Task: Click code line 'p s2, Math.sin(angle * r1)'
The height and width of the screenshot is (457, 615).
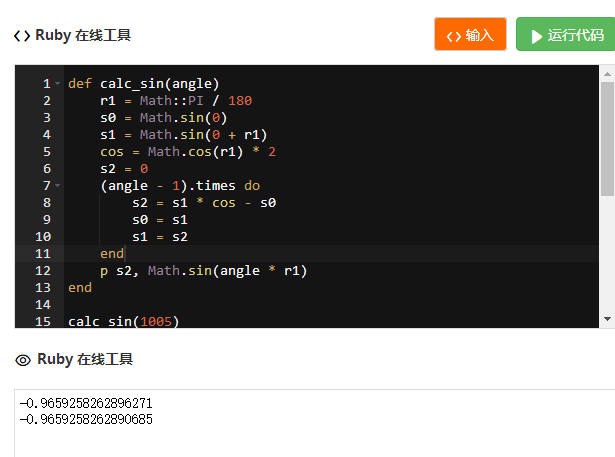Action: pos(204,271)
